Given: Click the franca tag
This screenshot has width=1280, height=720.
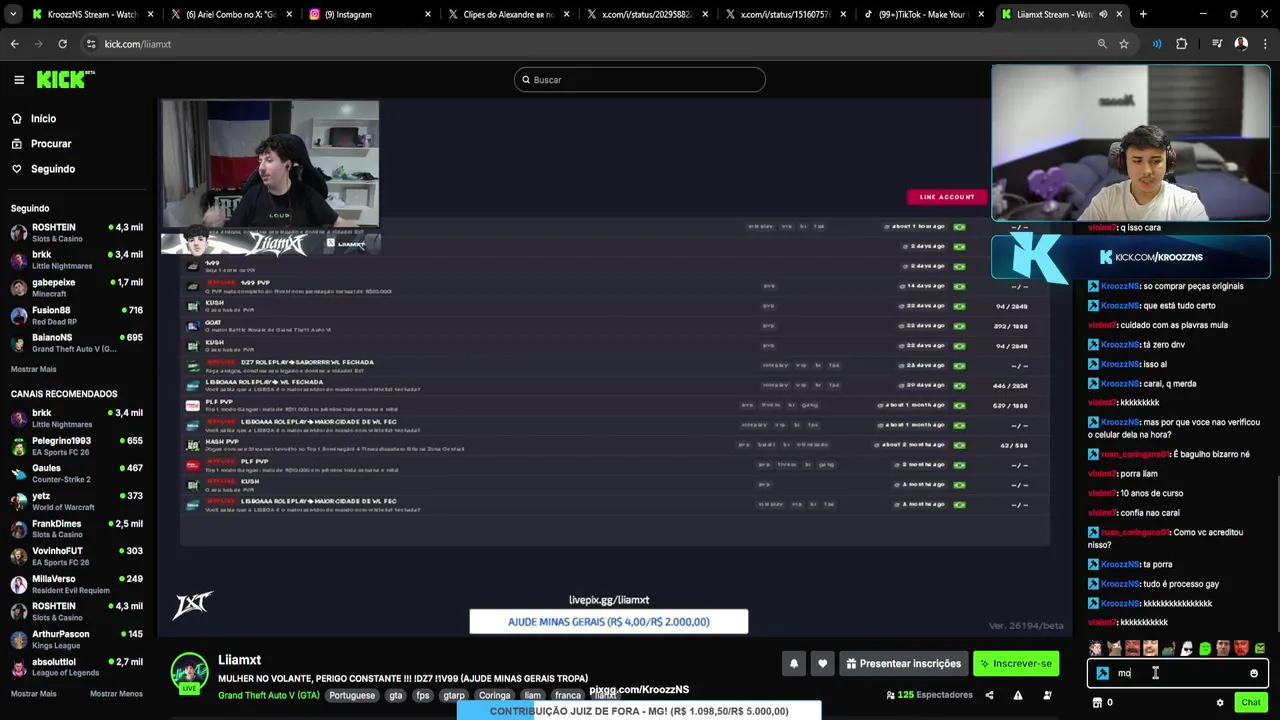Looking at the screenshot, I should click(x=568, y=695).
